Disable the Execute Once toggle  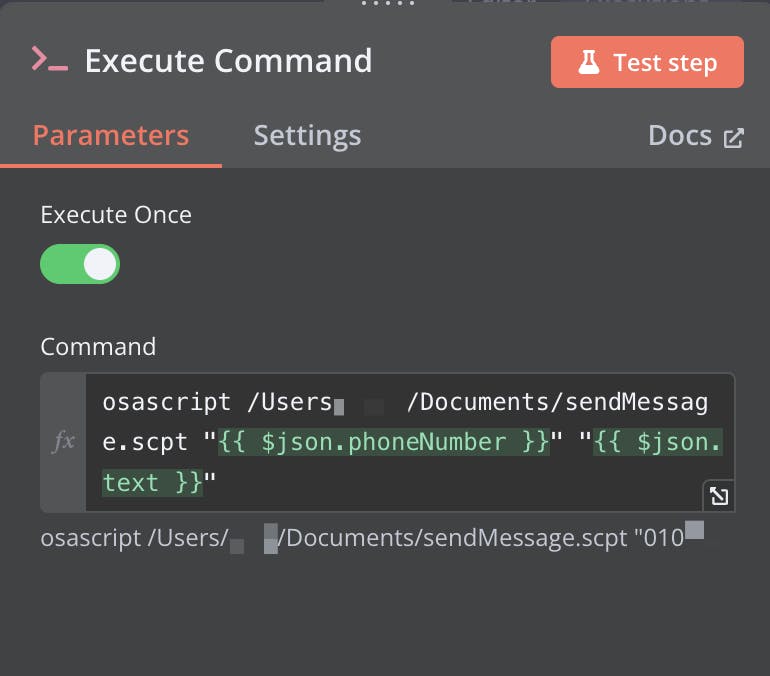click(x=80, y=264)
